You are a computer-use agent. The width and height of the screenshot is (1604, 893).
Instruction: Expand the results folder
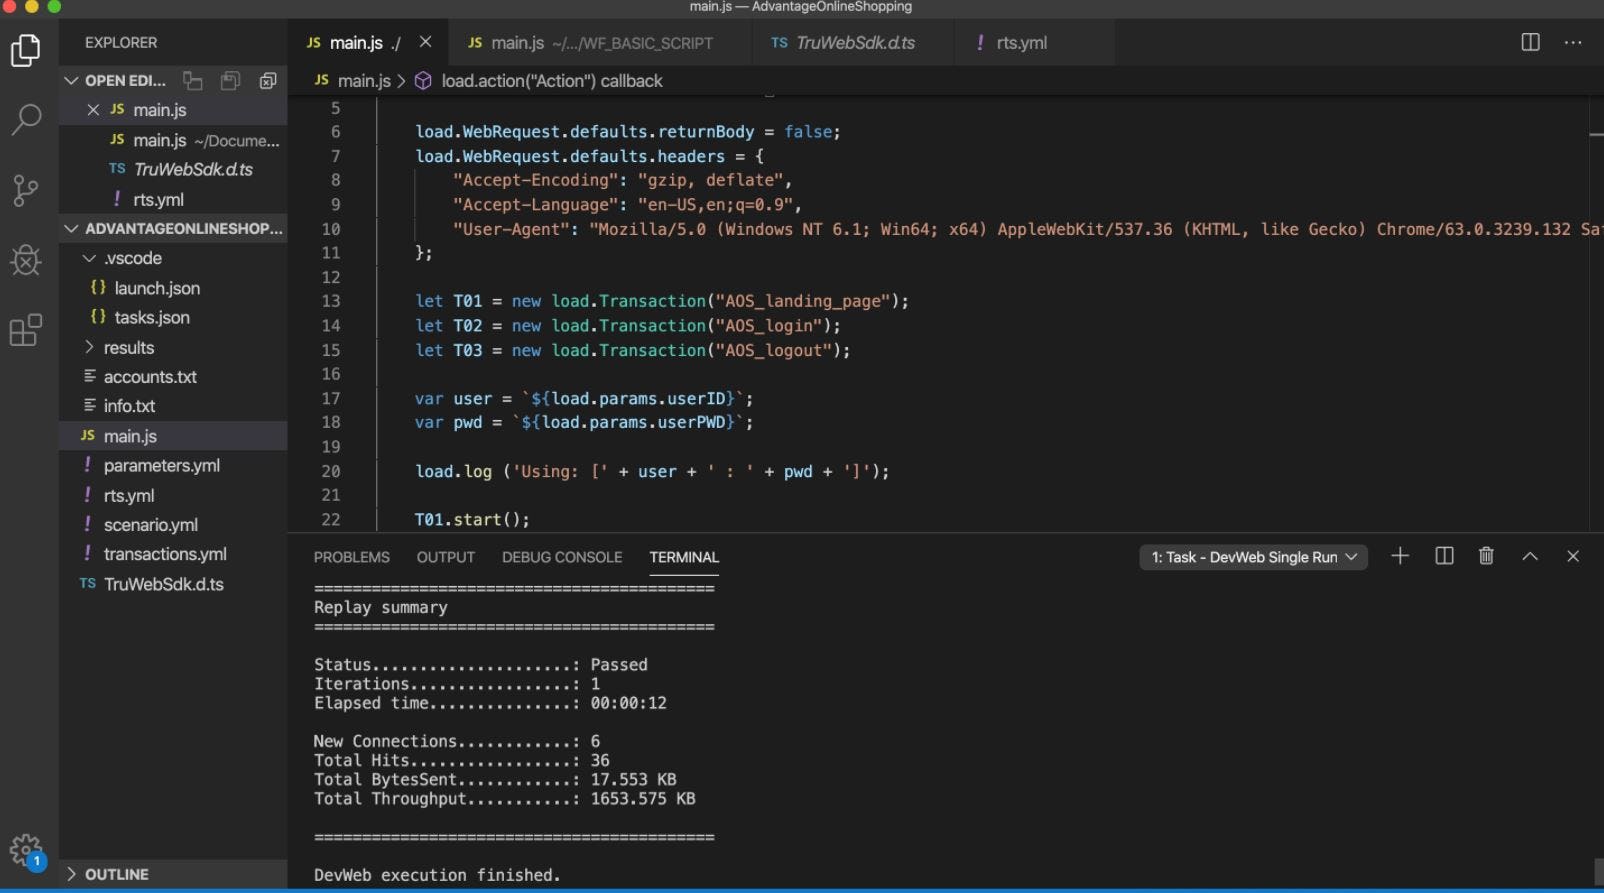point(128,347)
